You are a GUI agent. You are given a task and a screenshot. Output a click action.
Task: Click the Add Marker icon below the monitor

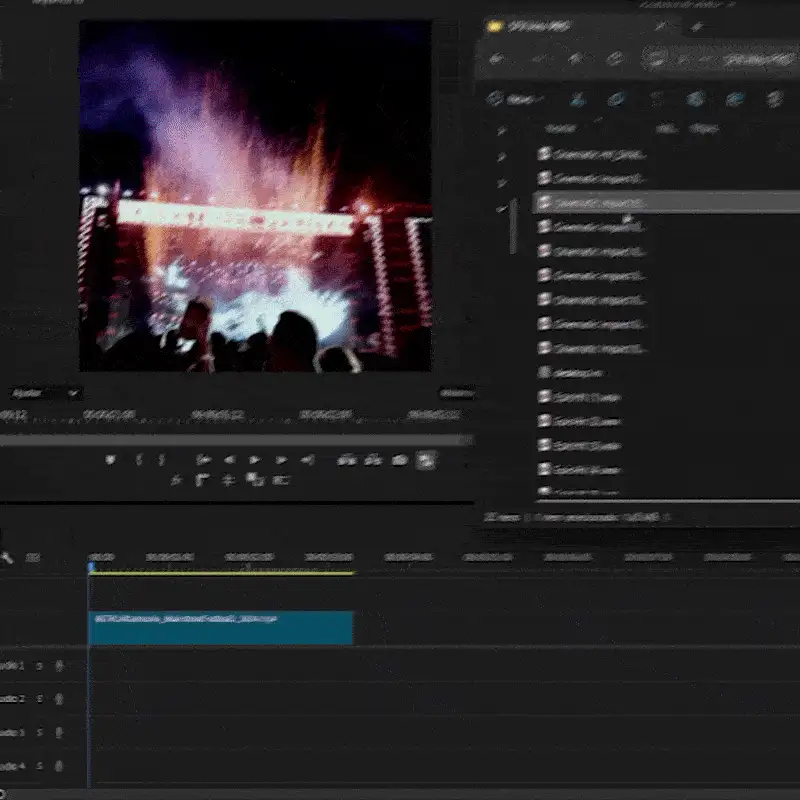pyautogui.click(x=111, y=460)
